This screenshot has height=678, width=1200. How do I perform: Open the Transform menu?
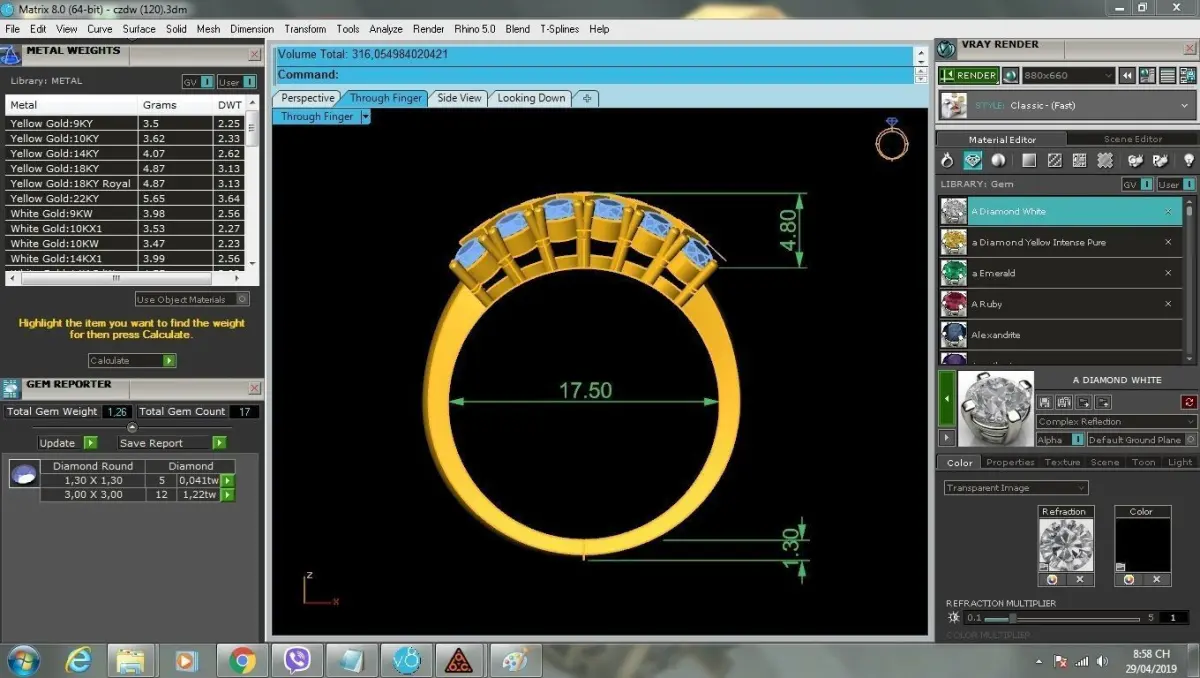pyautogui.click(x=305, y=29)
